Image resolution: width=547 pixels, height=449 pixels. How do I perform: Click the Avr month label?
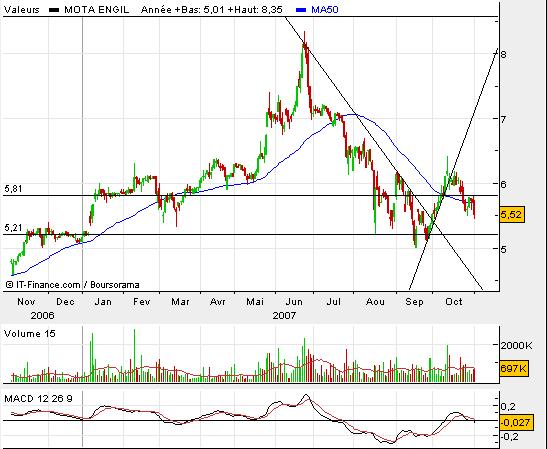tap(217, 301)
